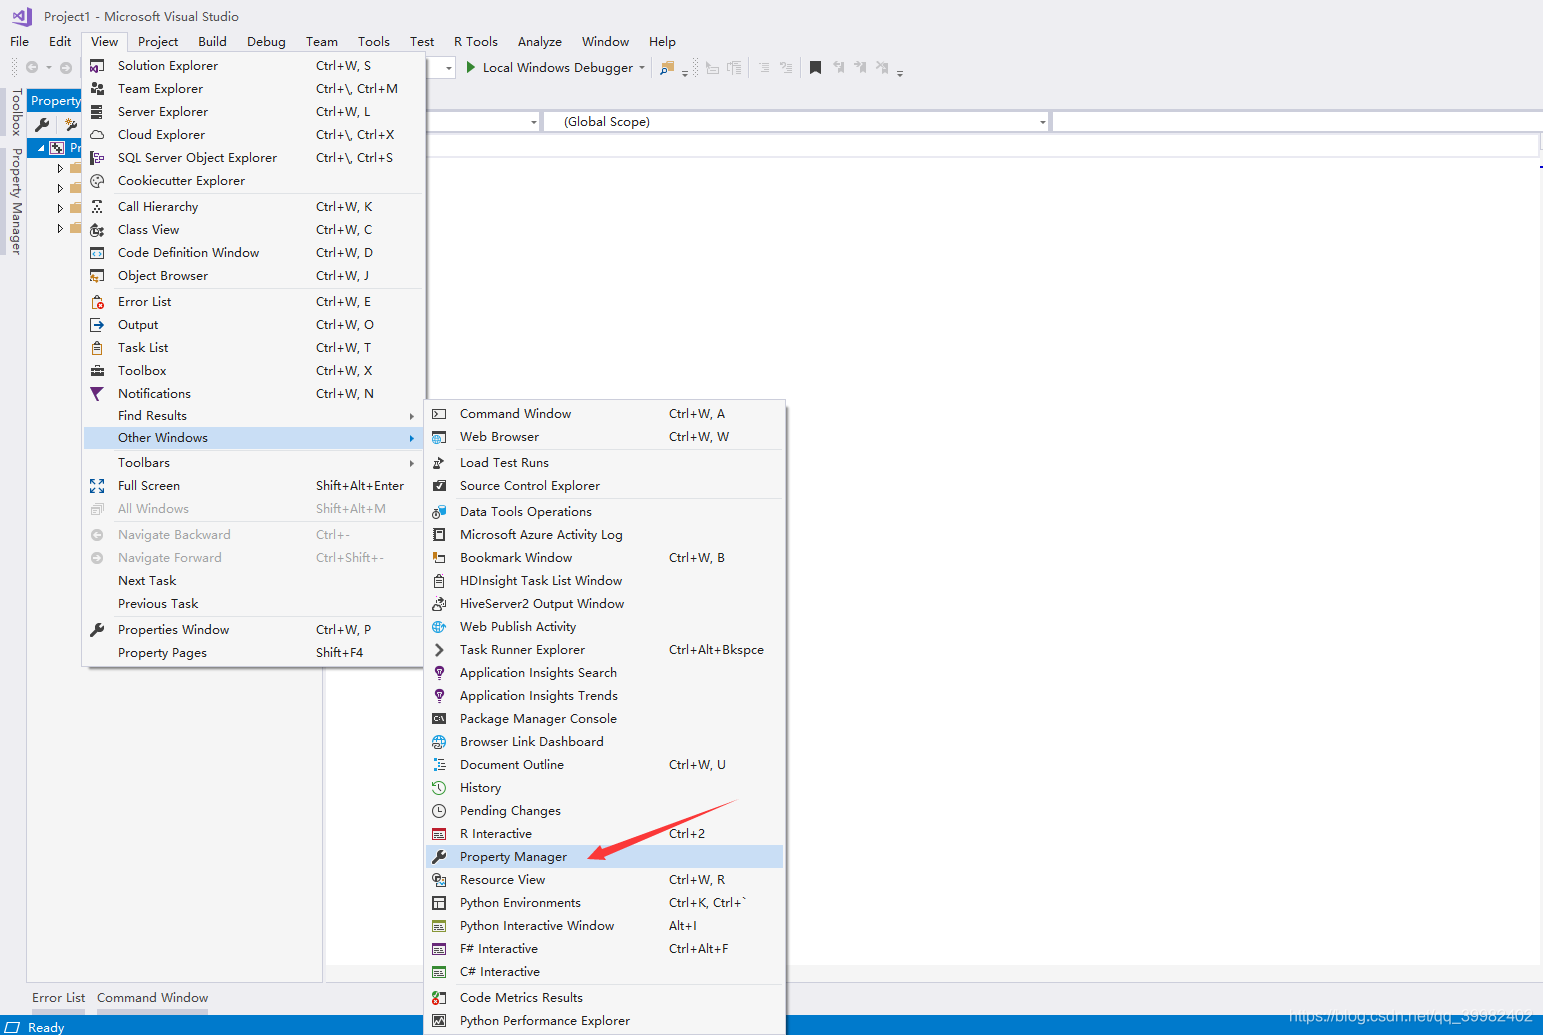Open the Debug menu
The width and height of the screenshot is (1543, 1035).
click(266, 42)
